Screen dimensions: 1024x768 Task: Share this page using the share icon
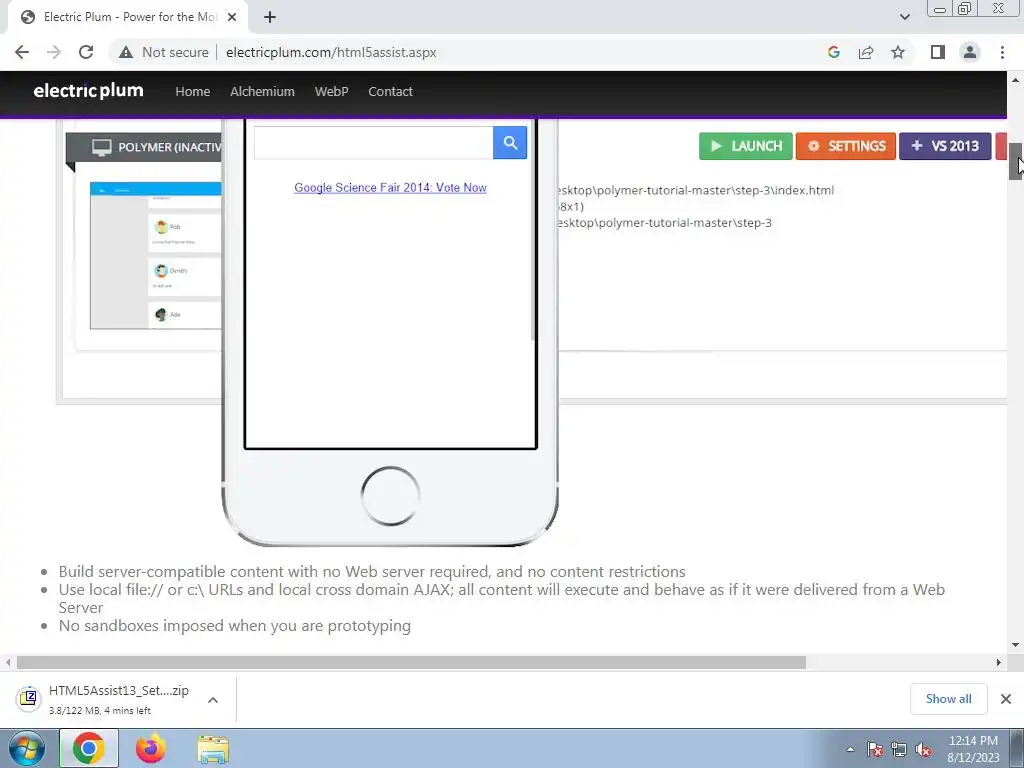866,52
